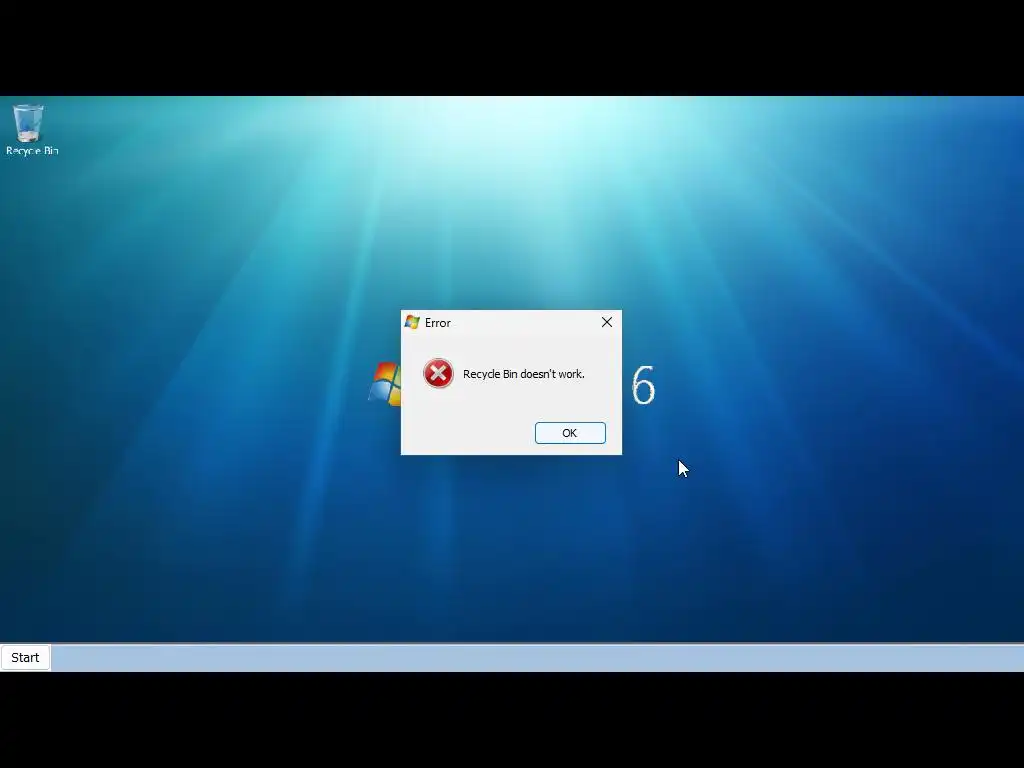Click the "Error" title bar text
This screenshot has height=768, width=1024.
pos(438,323)
